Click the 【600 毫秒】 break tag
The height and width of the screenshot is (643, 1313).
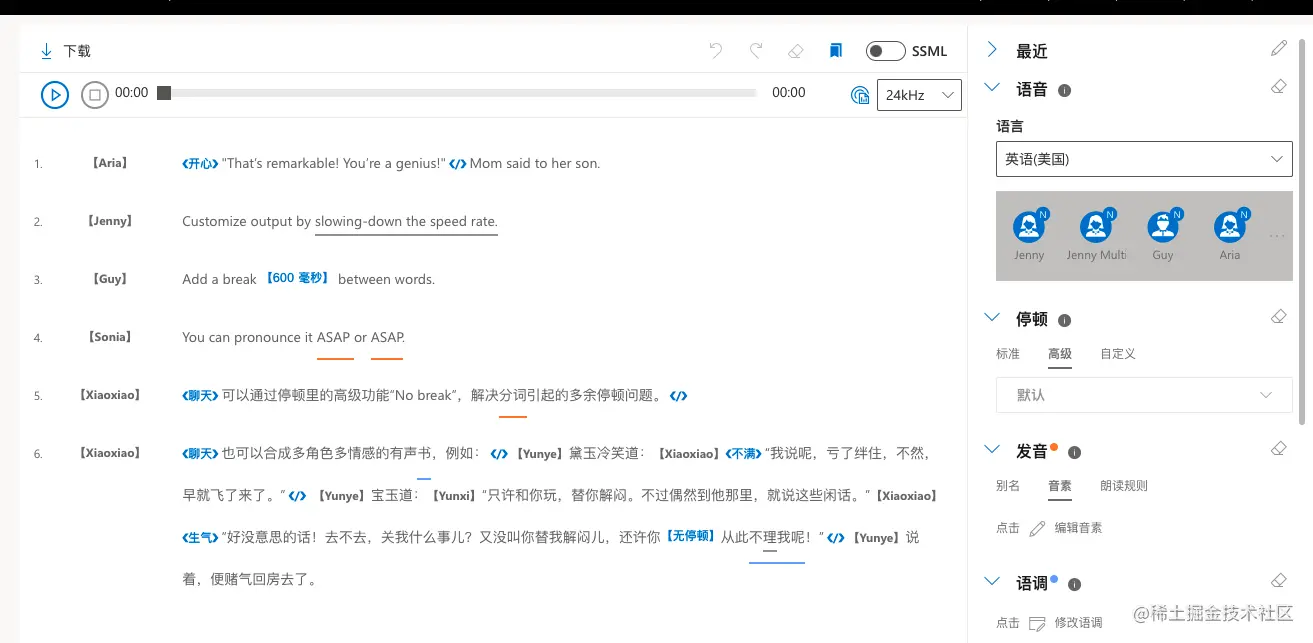coord(297,279)
